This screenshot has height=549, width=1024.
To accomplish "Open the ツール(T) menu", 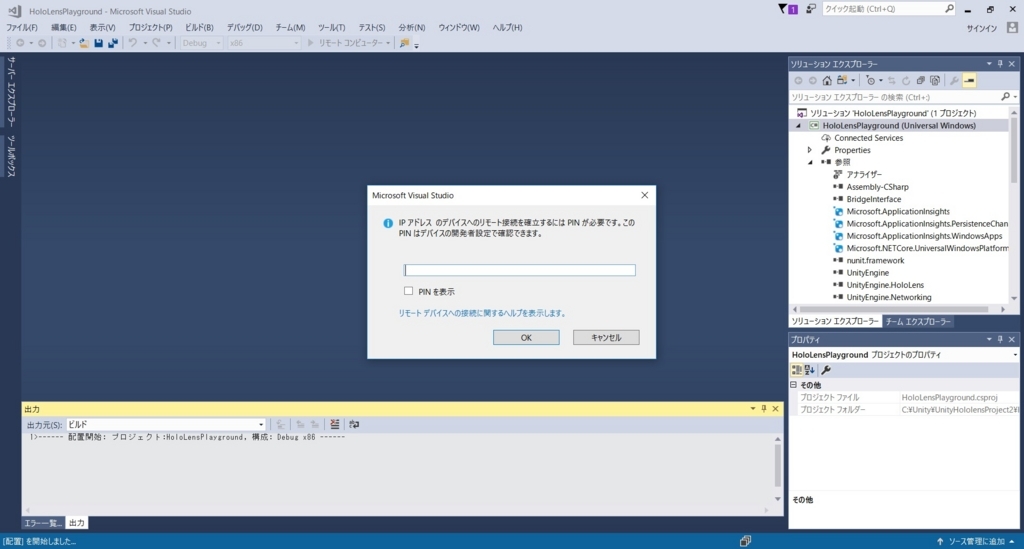I will tap(332, 27).
